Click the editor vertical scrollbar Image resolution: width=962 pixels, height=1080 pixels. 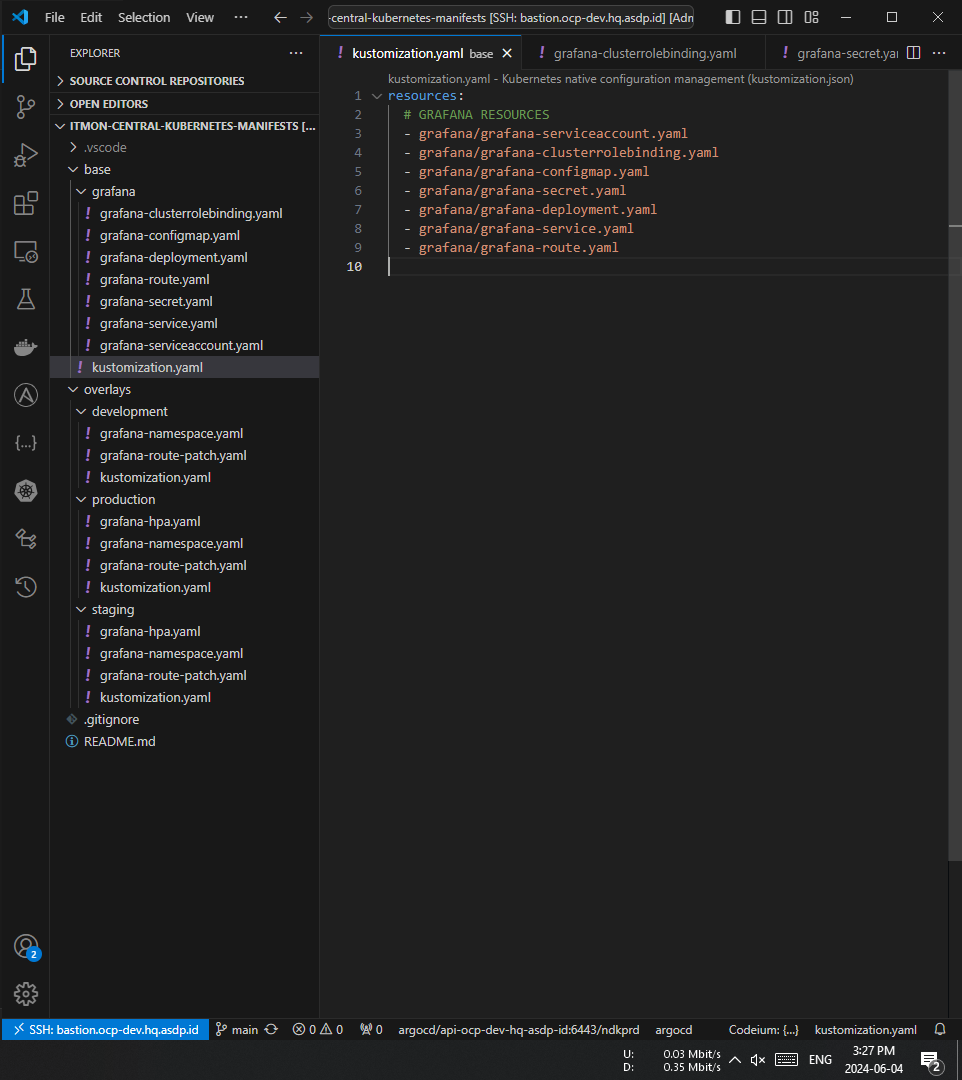954,465
